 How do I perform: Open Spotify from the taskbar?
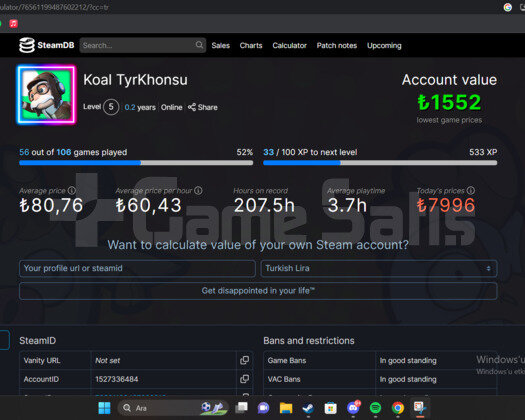pyautogui.click(x=375, y=408)
